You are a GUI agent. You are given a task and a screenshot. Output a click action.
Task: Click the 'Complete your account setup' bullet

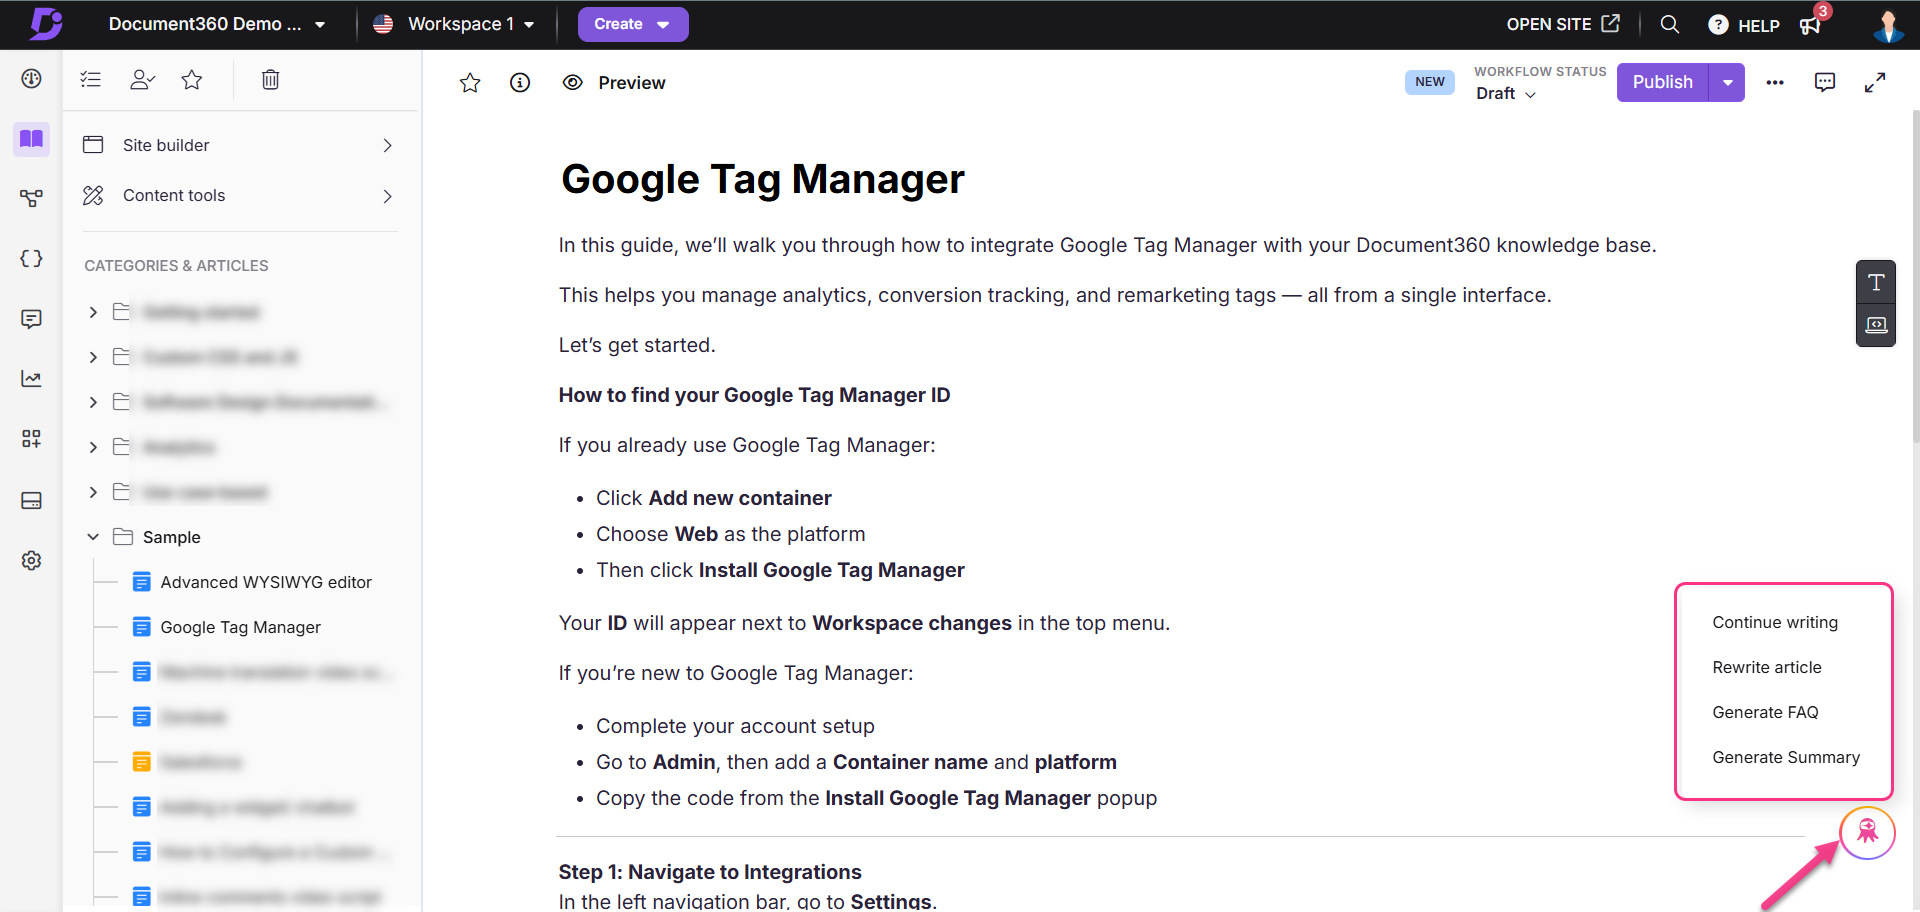click(735, 726)
